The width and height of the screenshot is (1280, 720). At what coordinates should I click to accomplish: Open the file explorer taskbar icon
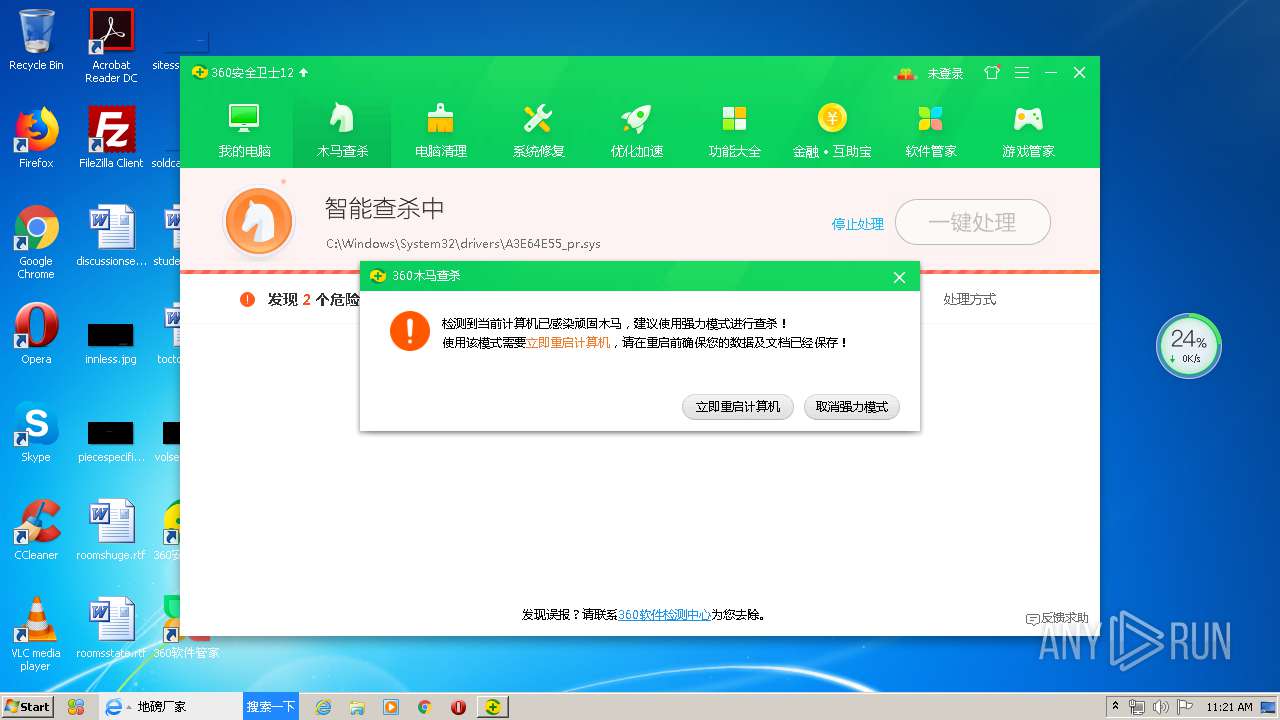pyautogui.click(x=357, y=707)
